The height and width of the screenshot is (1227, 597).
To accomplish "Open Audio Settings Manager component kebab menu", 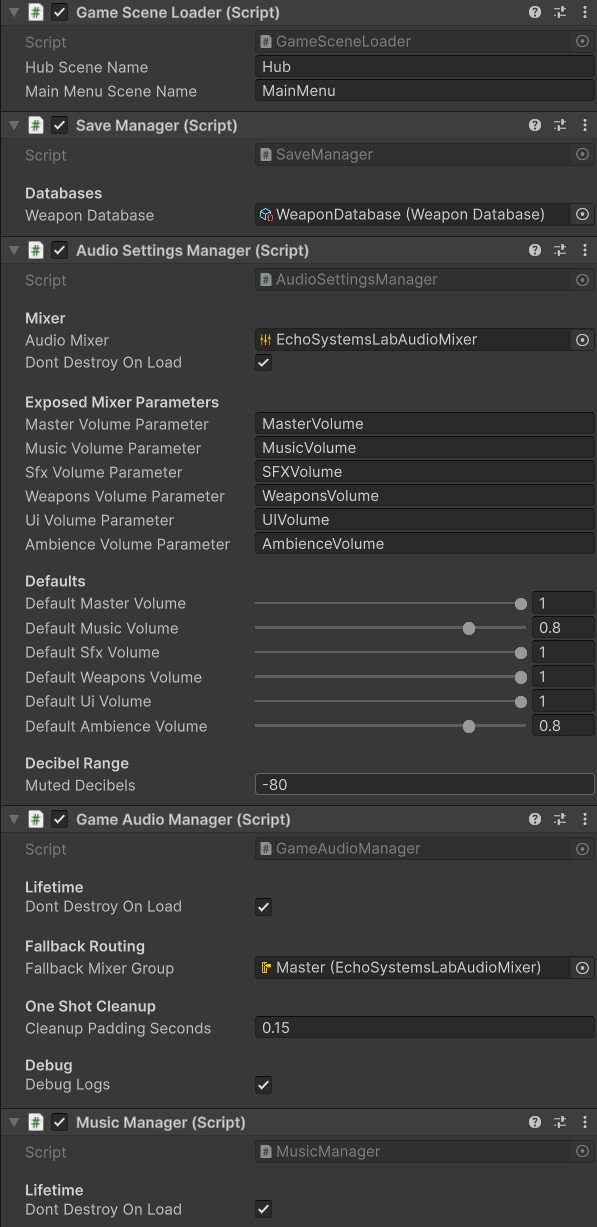I will coord(585,250).
